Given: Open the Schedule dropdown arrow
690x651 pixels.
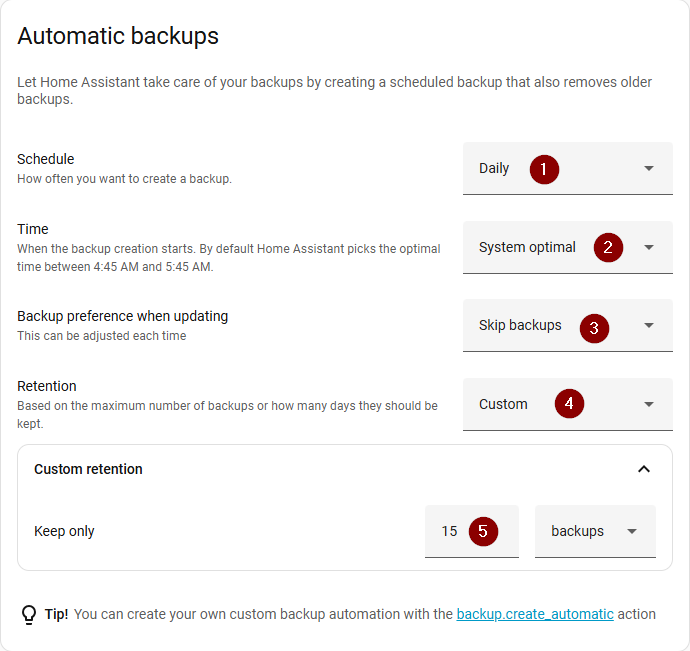Looking at the screenshot, I should 649,169.
